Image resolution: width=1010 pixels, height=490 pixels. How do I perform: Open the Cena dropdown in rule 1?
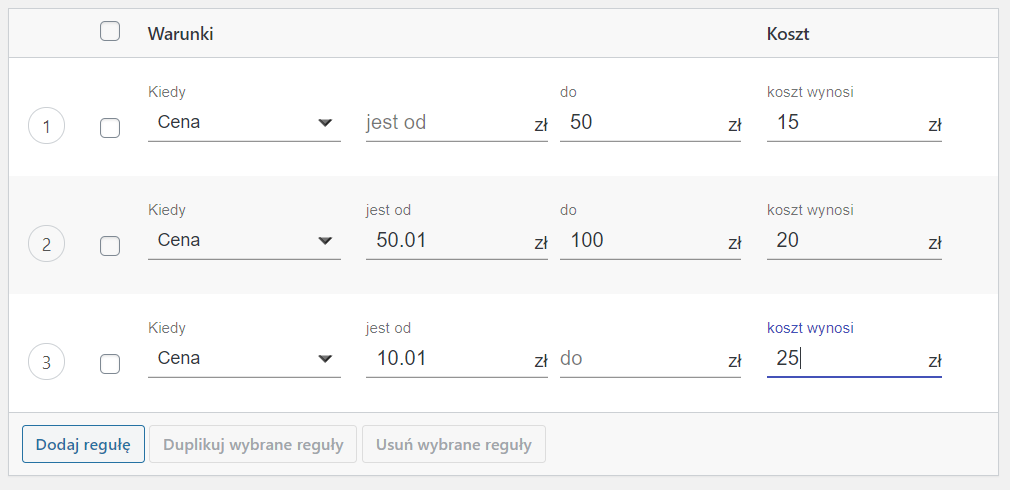pyautogui.click(x=244, y=122)
